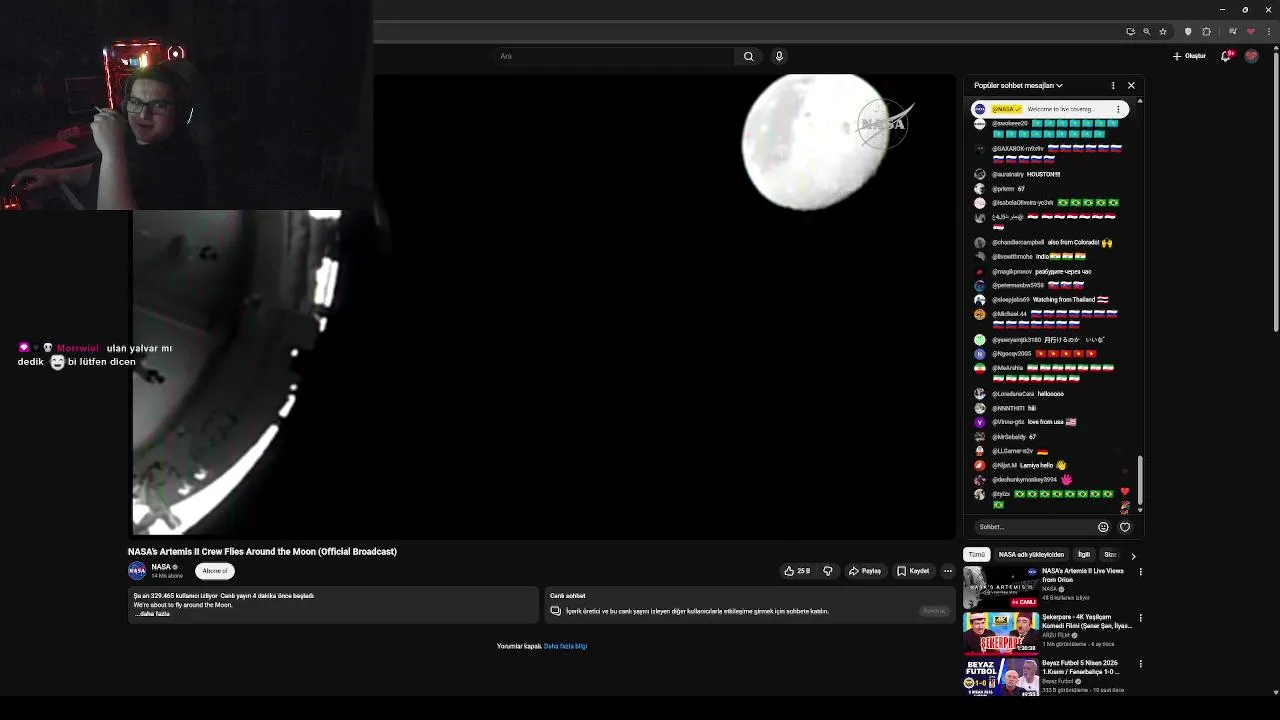Viewport: 1280px width, 720px height.
Task: Open the Oluştur create button
Action: coord(1189,56)
